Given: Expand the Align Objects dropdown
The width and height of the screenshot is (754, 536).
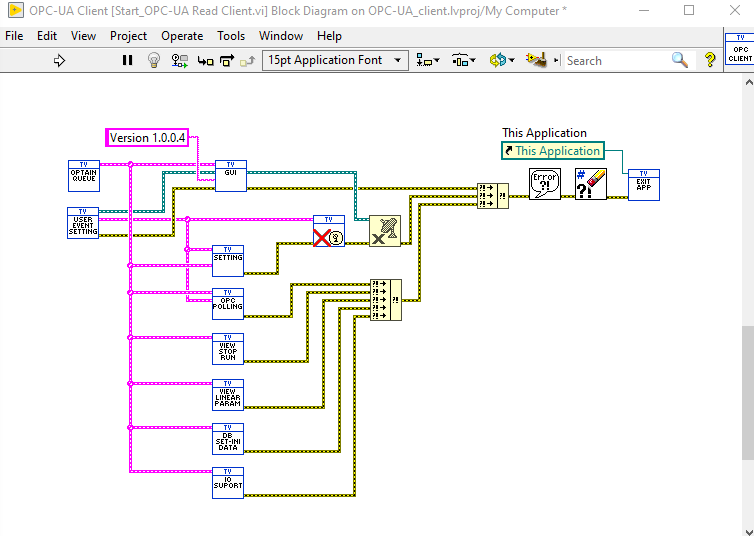Looking at the screenshot, I should pos(427,61).
